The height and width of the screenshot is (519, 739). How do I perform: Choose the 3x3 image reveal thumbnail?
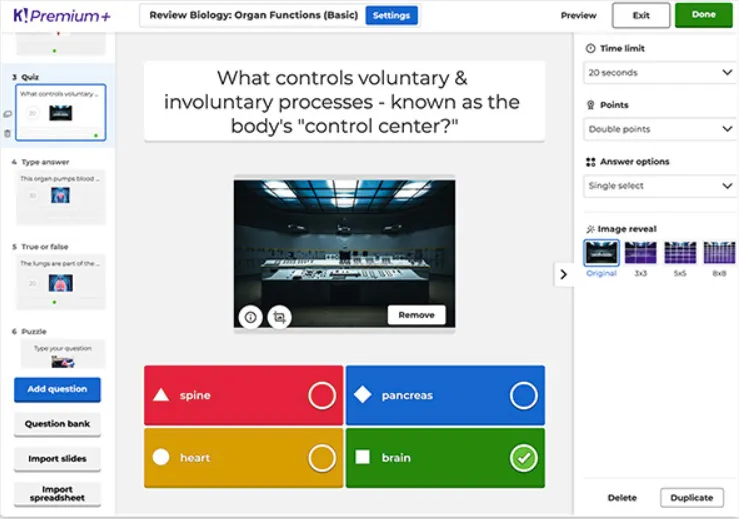(640, 253)
